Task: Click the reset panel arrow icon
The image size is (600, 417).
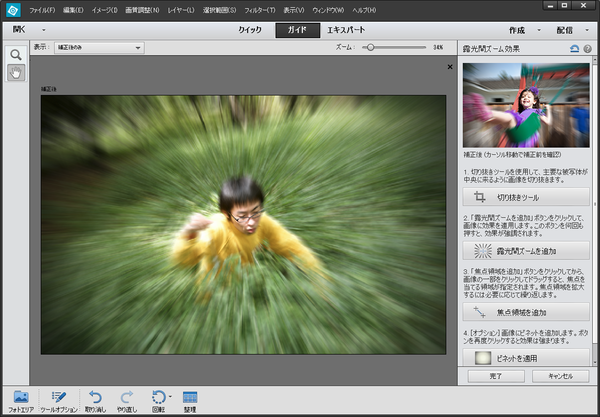Action: click(x=574, y=49)
